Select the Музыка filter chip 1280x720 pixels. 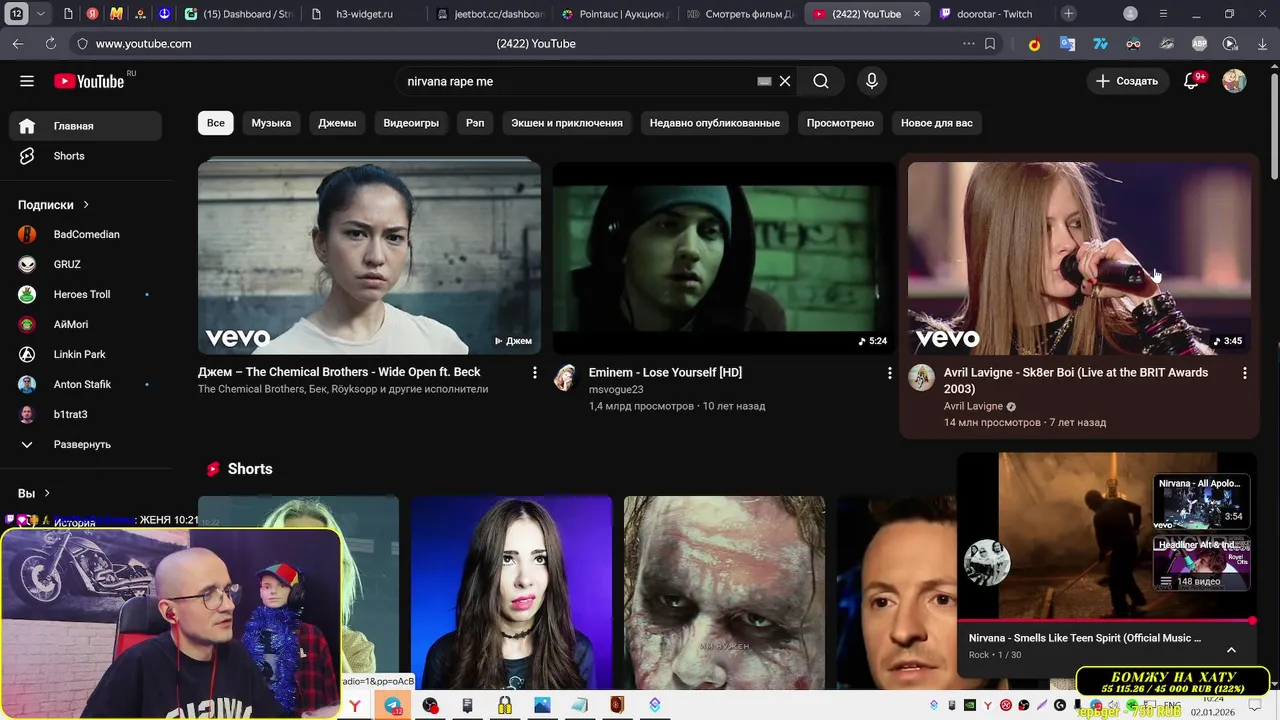(x=271, y=123)
